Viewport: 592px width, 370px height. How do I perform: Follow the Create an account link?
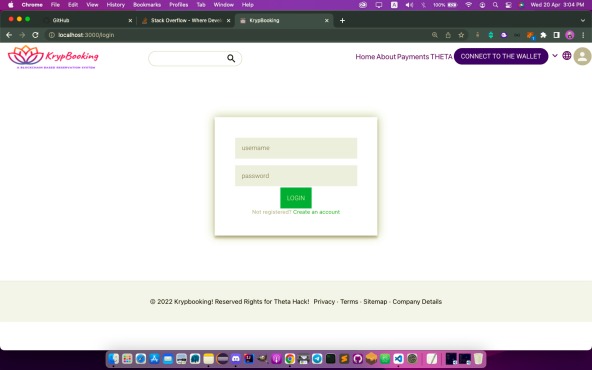(x=316, y=212)
